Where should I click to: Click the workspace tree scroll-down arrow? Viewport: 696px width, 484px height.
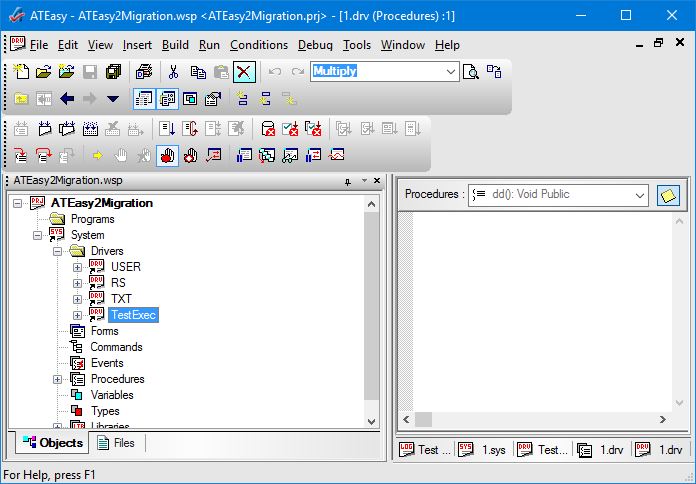pyautogui.click(x=372, y=421)
